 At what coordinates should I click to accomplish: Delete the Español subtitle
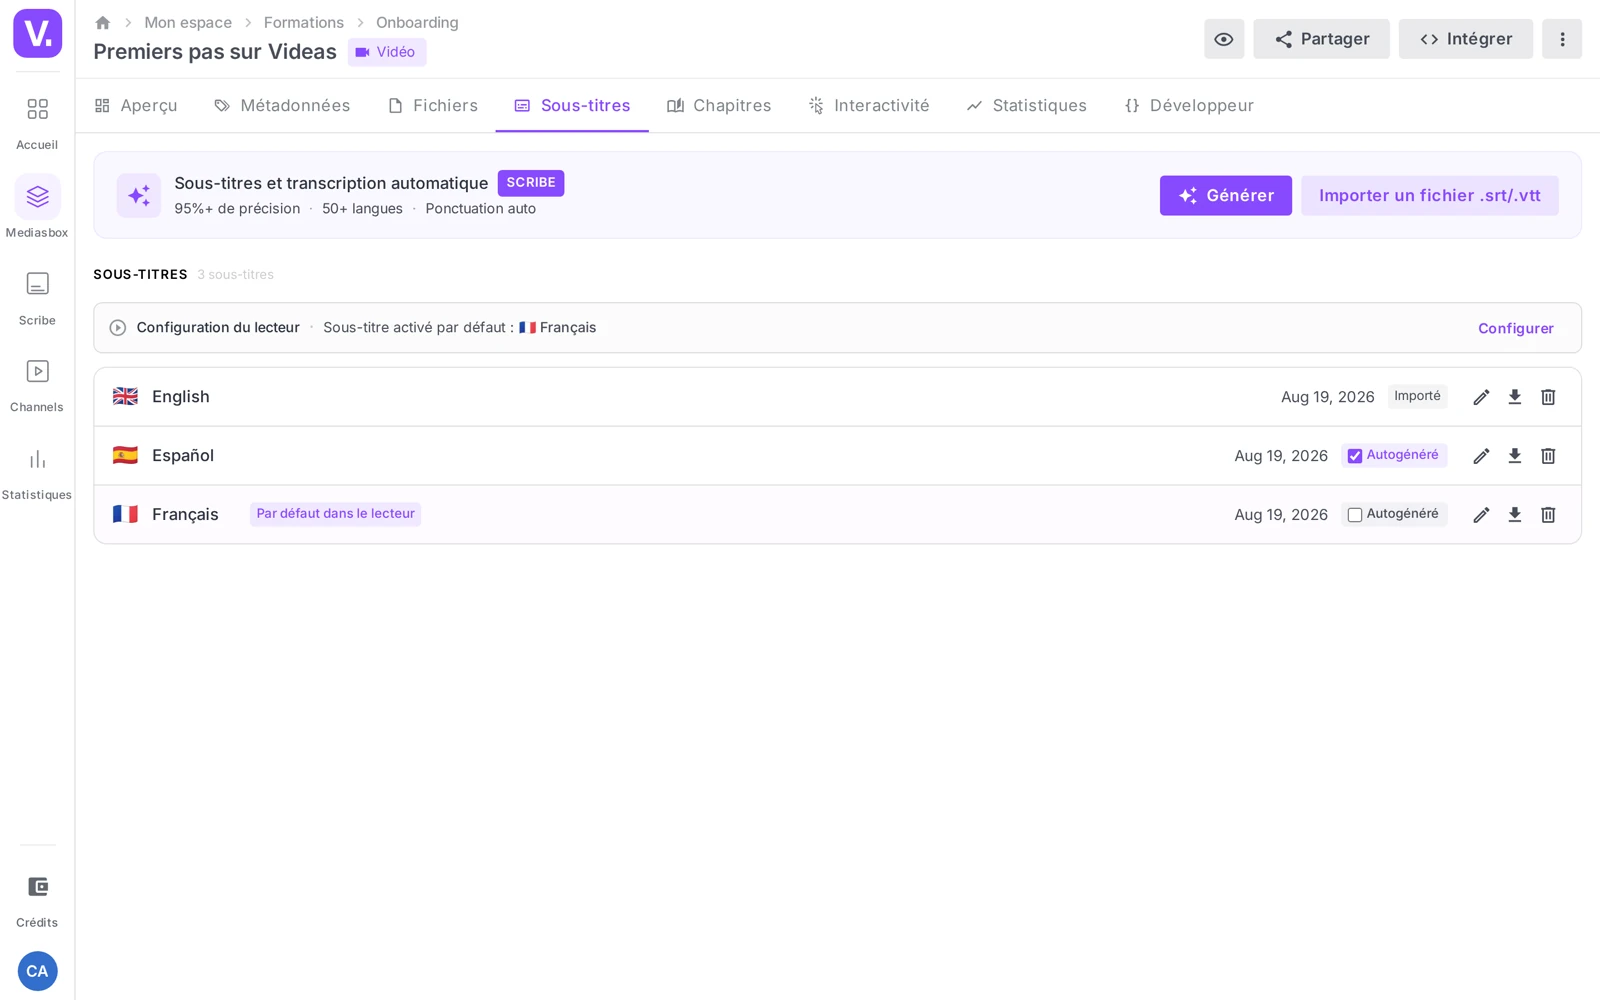tap(1548, 456)
